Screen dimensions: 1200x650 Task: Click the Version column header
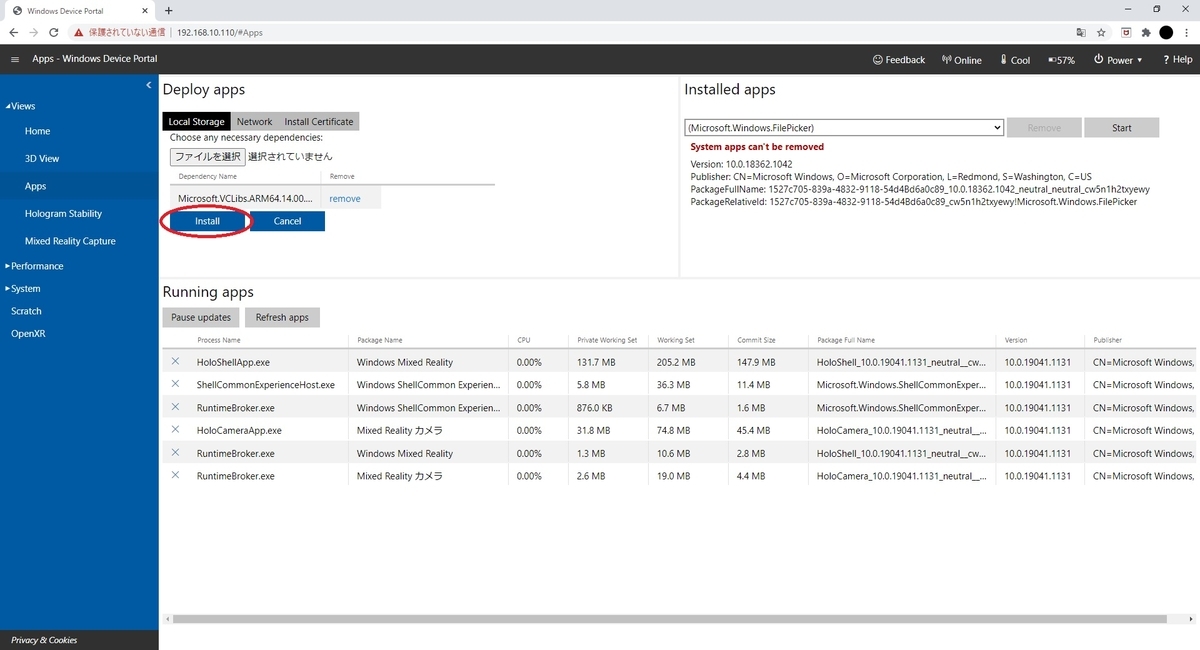coord(1016,340)
